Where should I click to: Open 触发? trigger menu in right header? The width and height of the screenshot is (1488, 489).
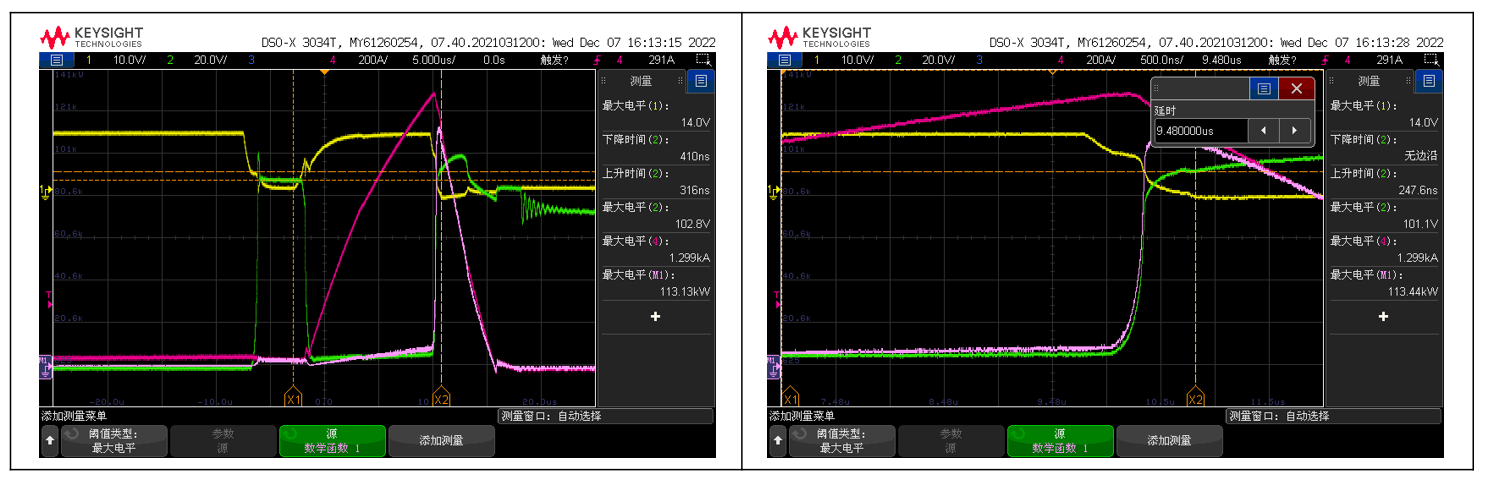click(x=1283, y=60)
